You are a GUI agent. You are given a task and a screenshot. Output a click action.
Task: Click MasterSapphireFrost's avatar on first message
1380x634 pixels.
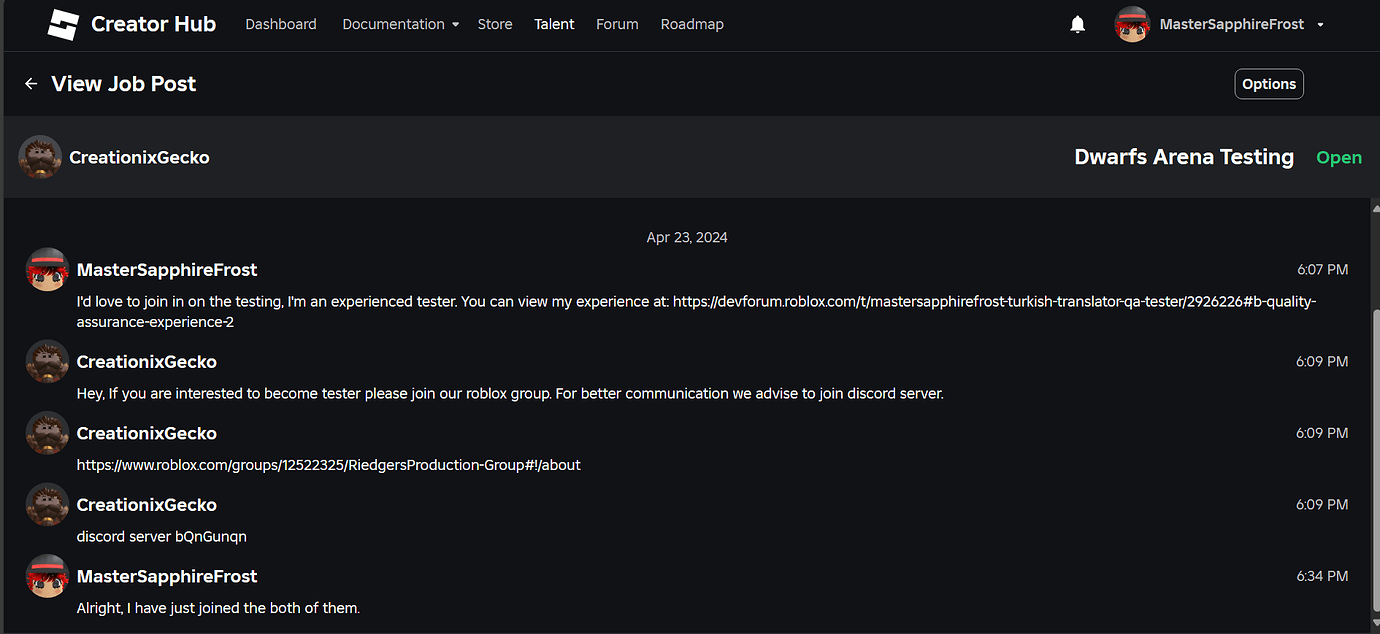[x=47, y=269]
